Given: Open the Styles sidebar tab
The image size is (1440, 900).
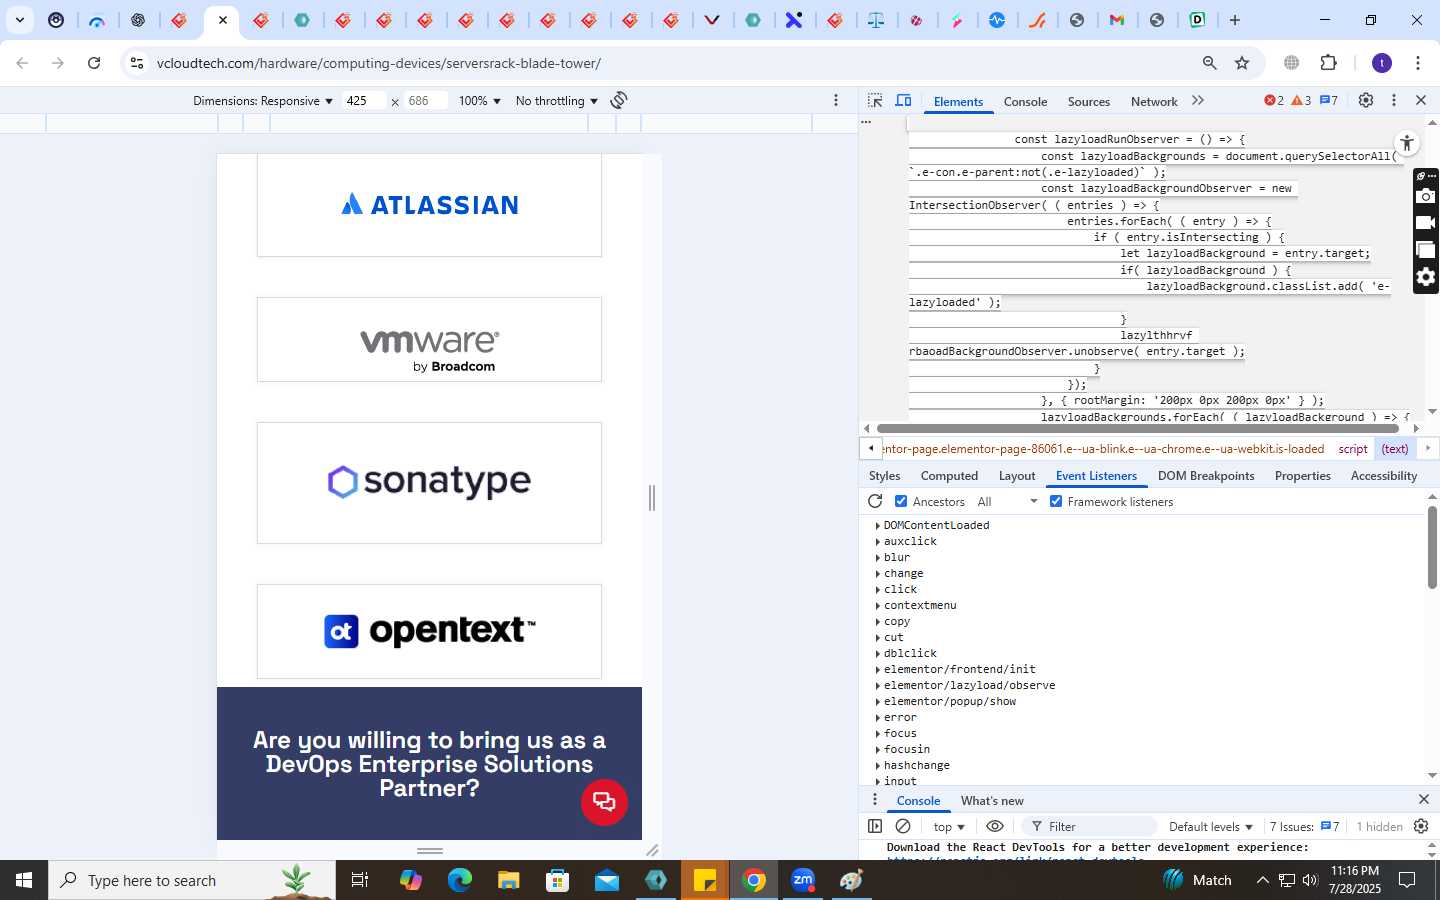Looking at the screenshot, I should pos(884,476).
